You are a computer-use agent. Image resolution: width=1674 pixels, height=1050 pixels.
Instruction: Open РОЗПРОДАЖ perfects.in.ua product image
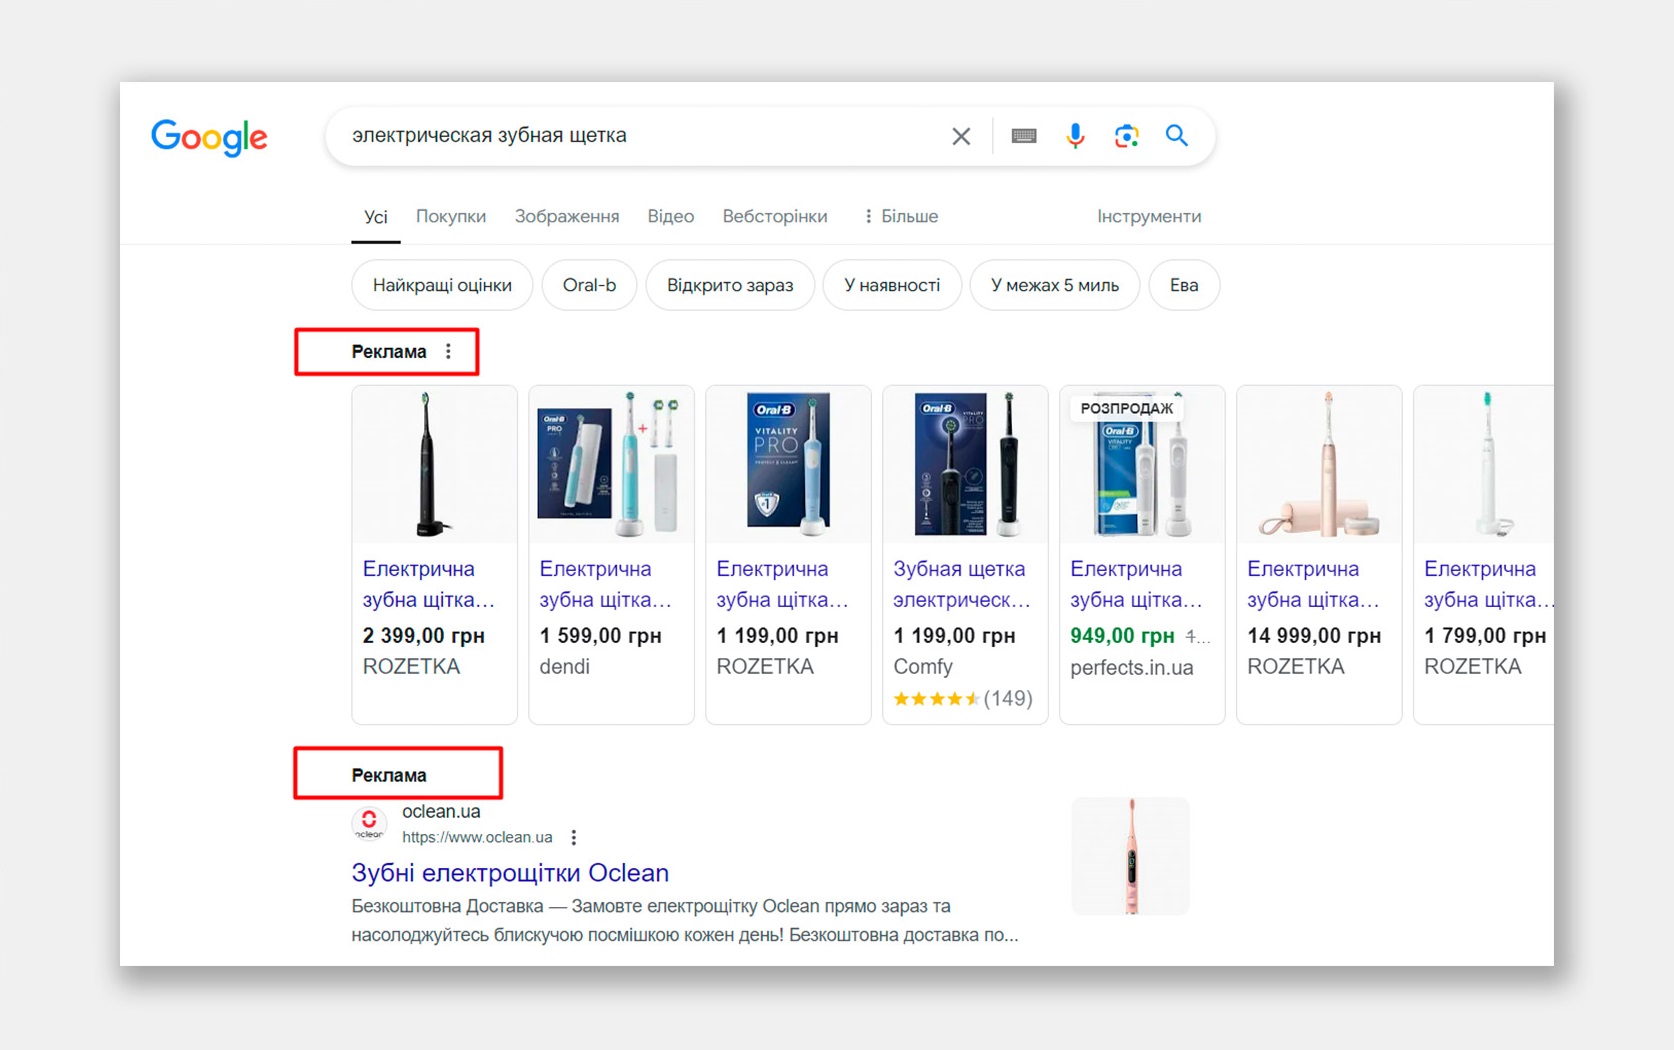1142,464
